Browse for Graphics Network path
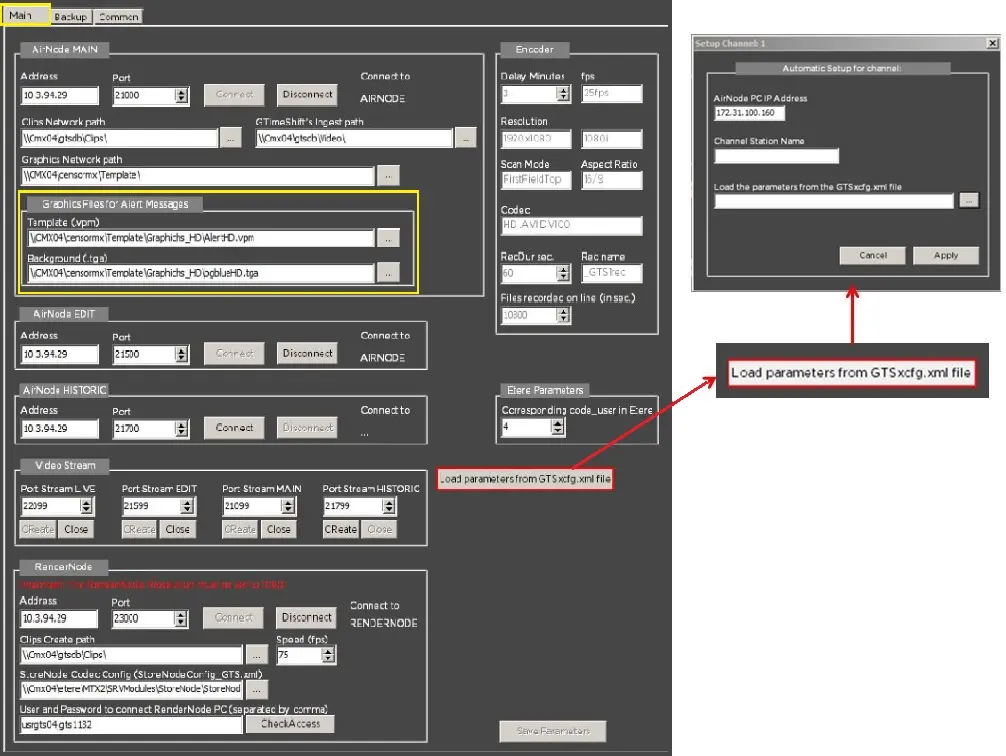Viewport: 1006px width, 756px height. [x=388, y=175]
